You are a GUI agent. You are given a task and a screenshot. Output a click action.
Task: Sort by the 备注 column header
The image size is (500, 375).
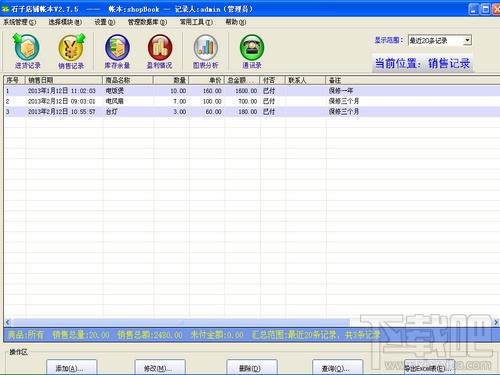[413, 80]
